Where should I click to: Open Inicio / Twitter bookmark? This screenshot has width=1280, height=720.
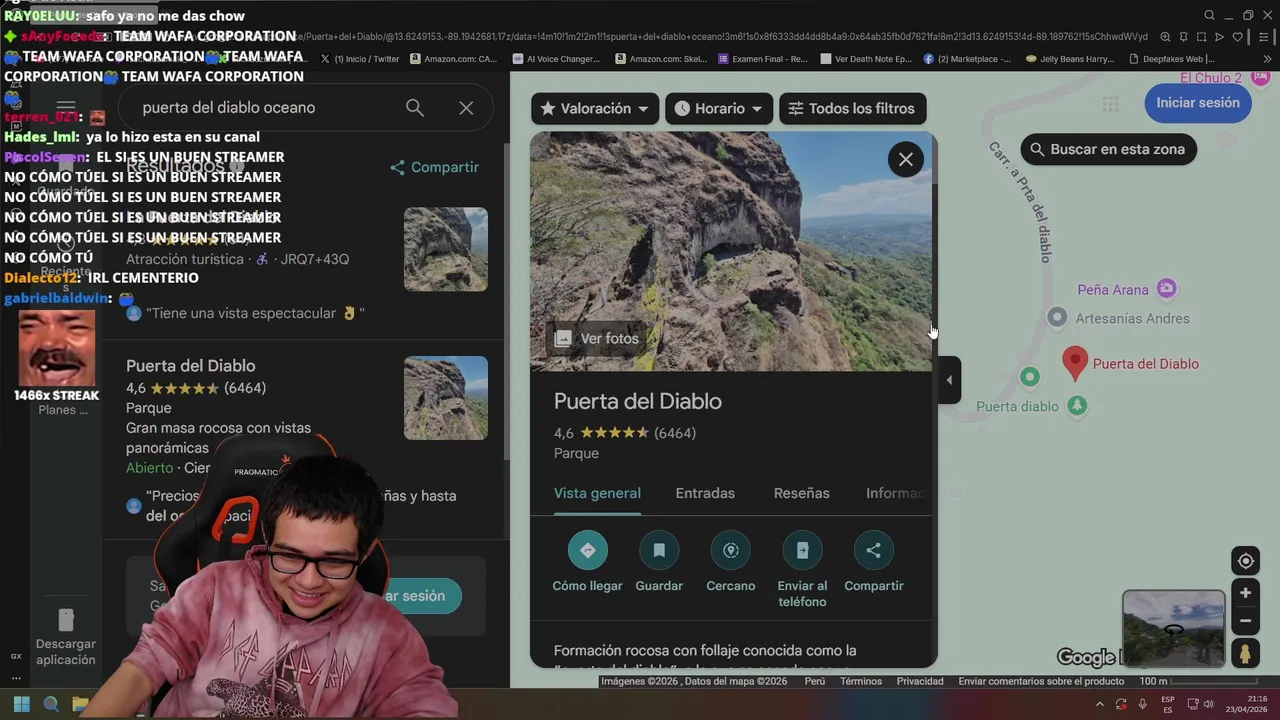pos(360,59)
